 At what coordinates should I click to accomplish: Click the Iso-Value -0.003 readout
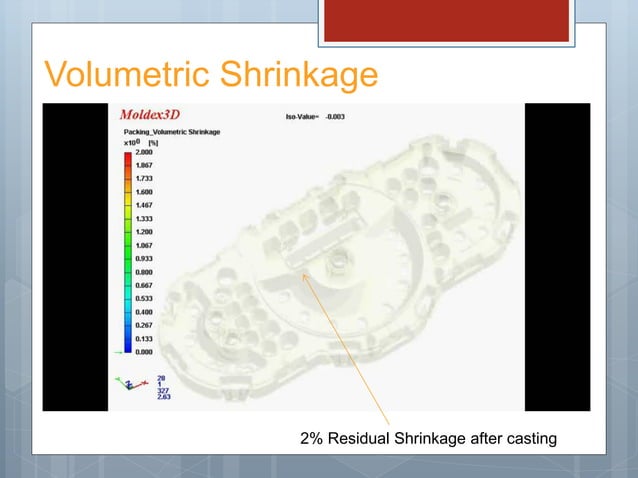[316, 117]
